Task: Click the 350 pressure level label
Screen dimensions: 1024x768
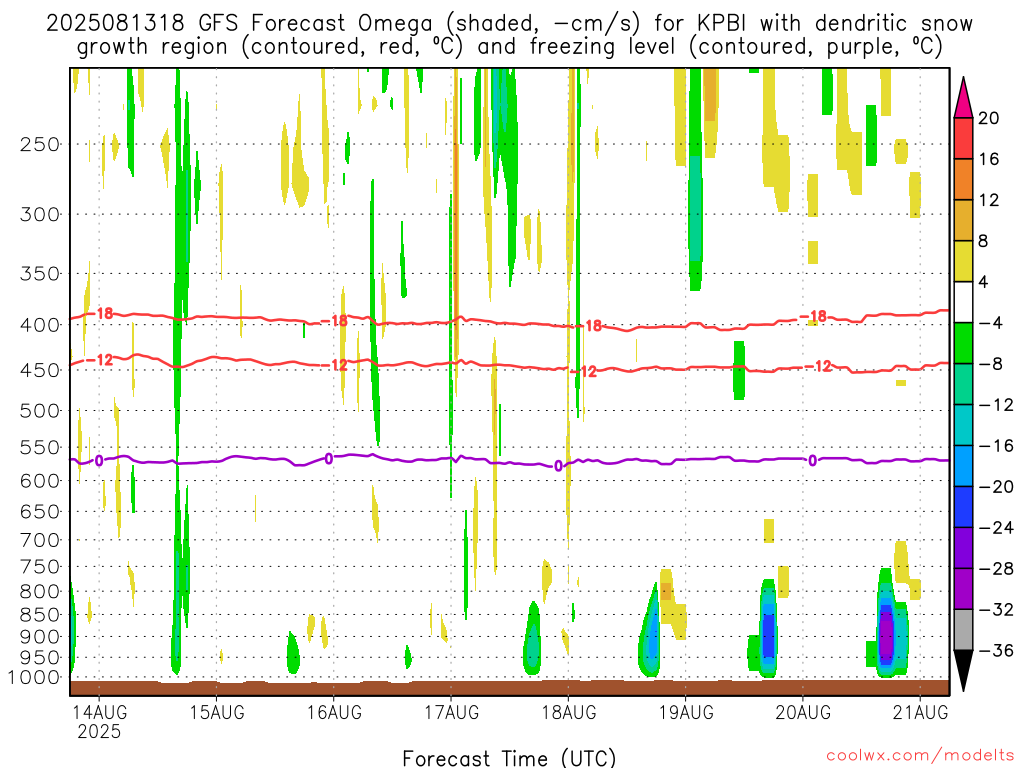Action: coord(40,274)
